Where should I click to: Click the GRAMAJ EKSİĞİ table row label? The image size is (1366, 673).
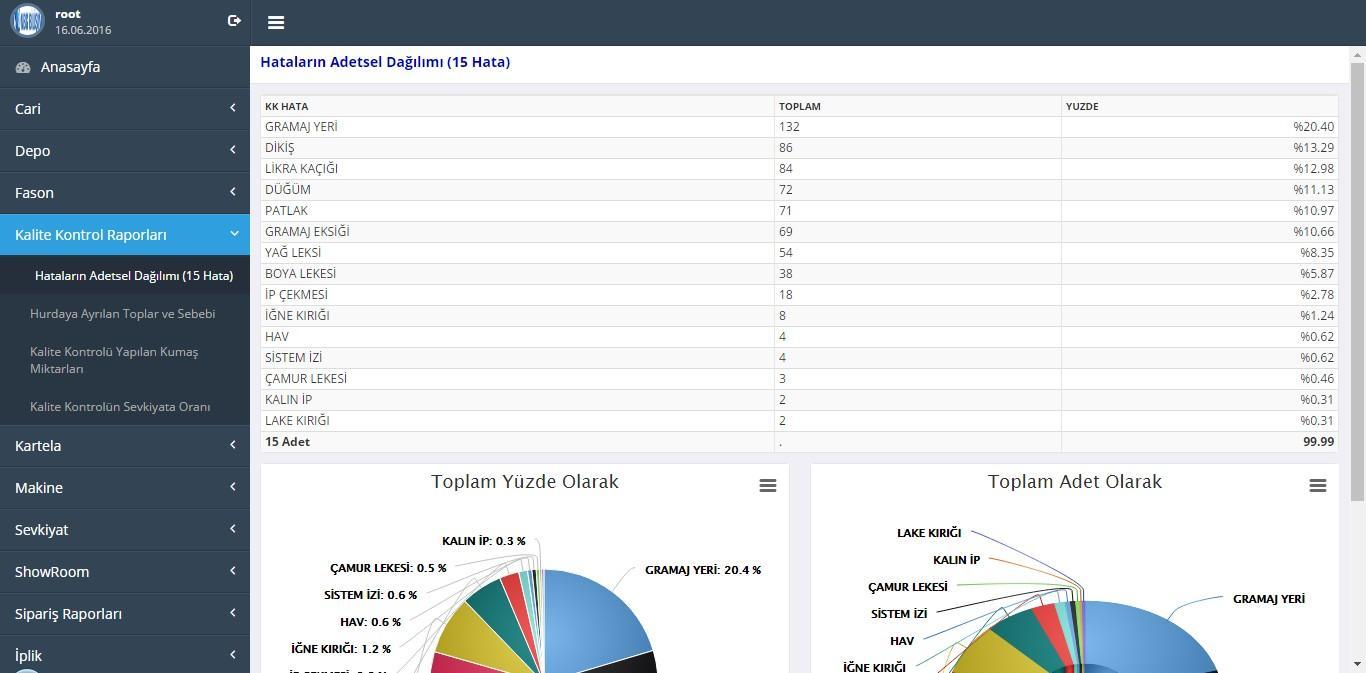pos(307,232)
